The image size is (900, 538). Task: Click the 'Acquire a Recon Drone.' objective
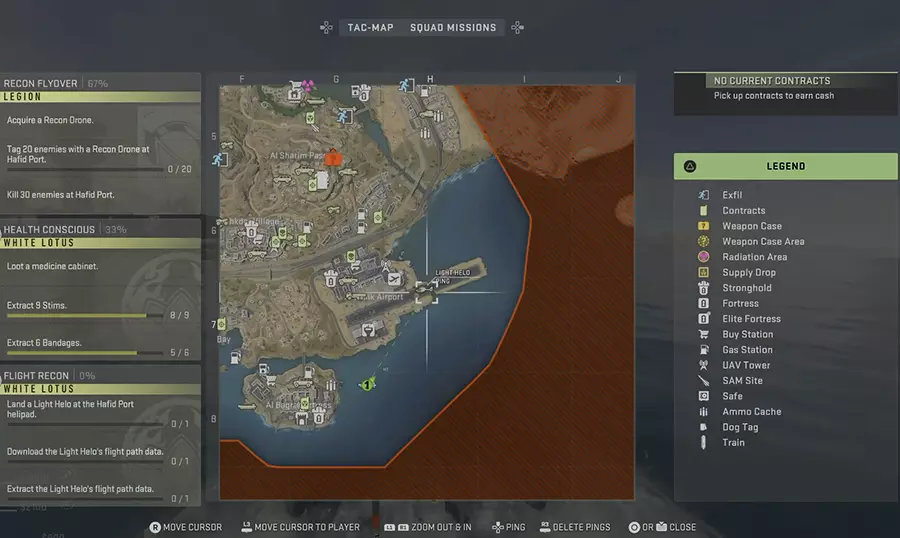(50, 121)
